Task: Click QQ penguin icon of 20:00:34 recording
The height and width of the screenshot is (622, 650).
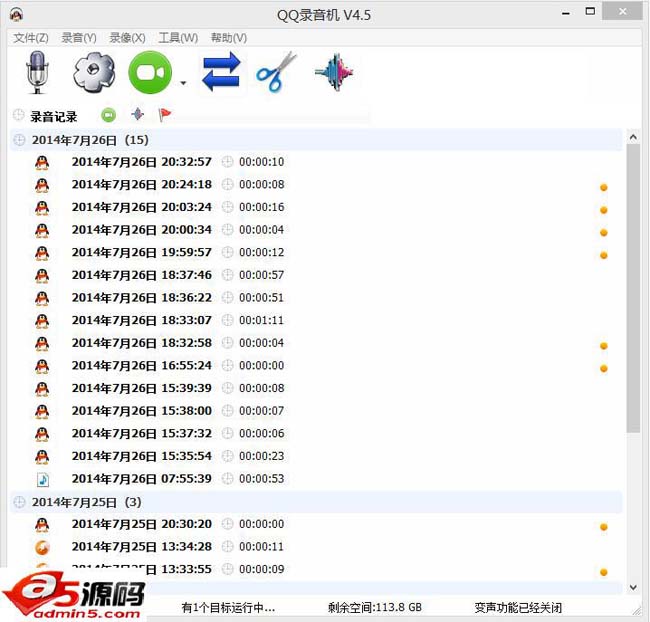Action: click(42, 230)
